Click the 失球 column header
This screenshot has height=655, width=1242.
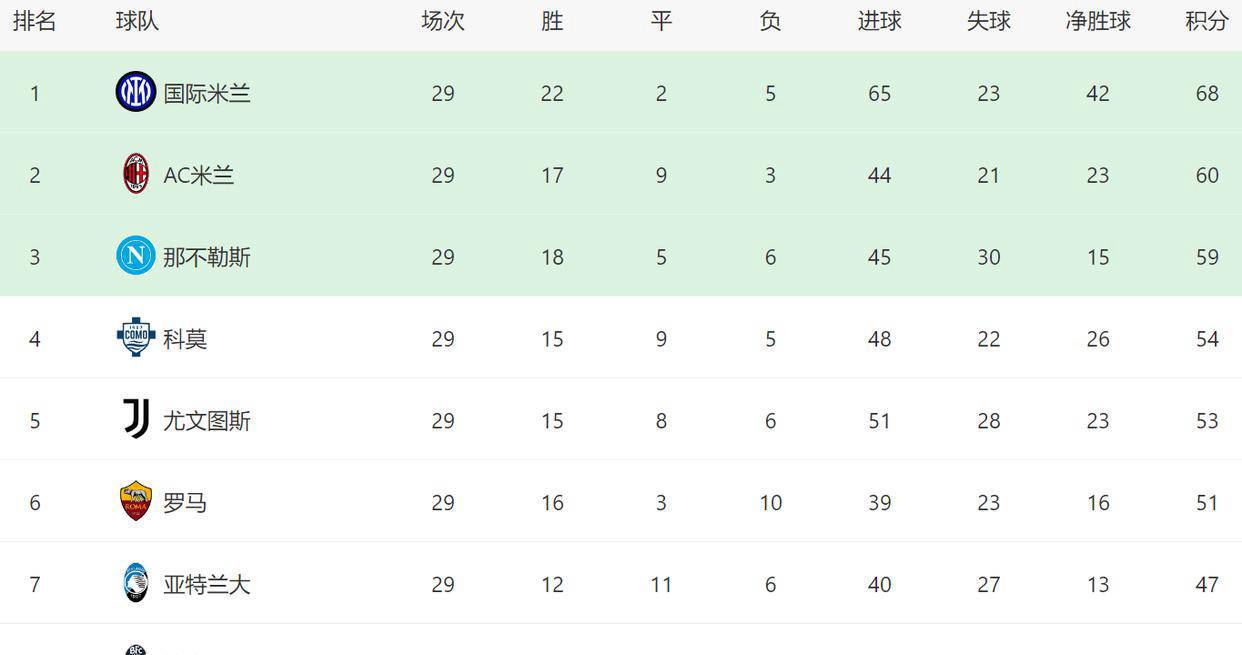click(989, 21)
